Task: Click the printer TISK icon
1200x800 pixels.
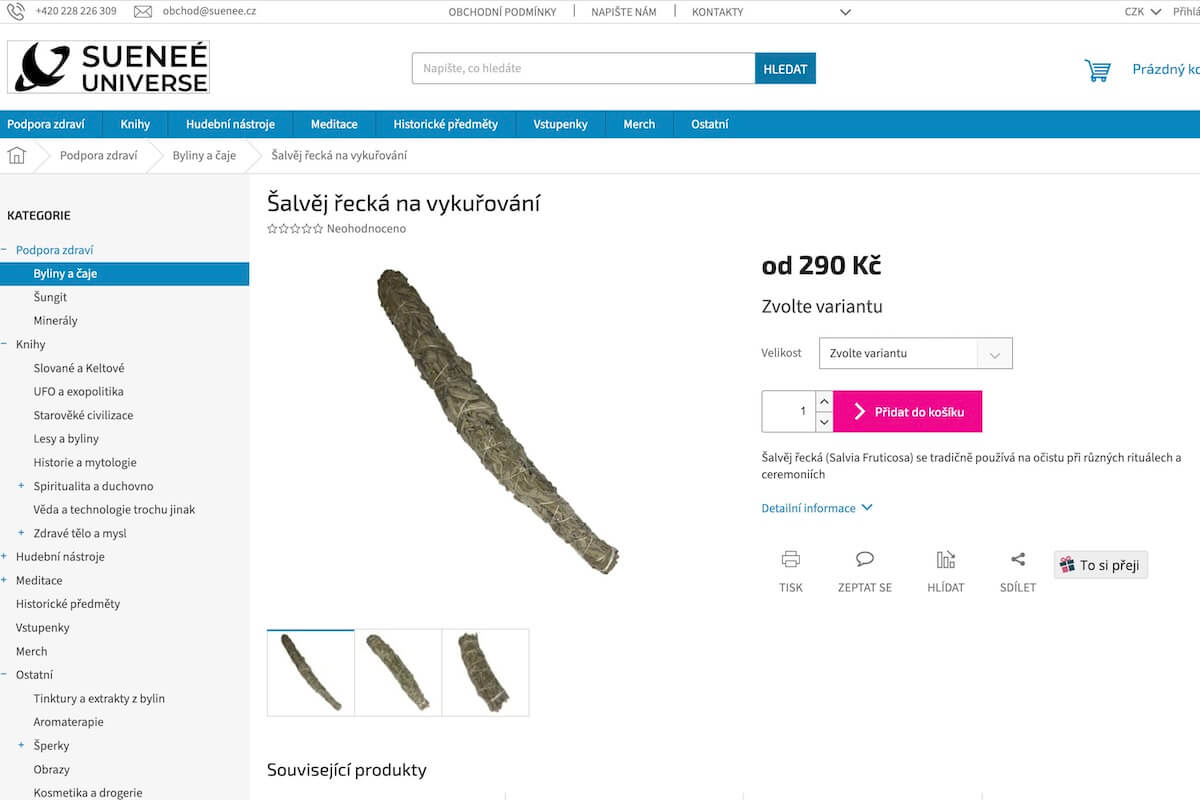Action: point(791,559)
